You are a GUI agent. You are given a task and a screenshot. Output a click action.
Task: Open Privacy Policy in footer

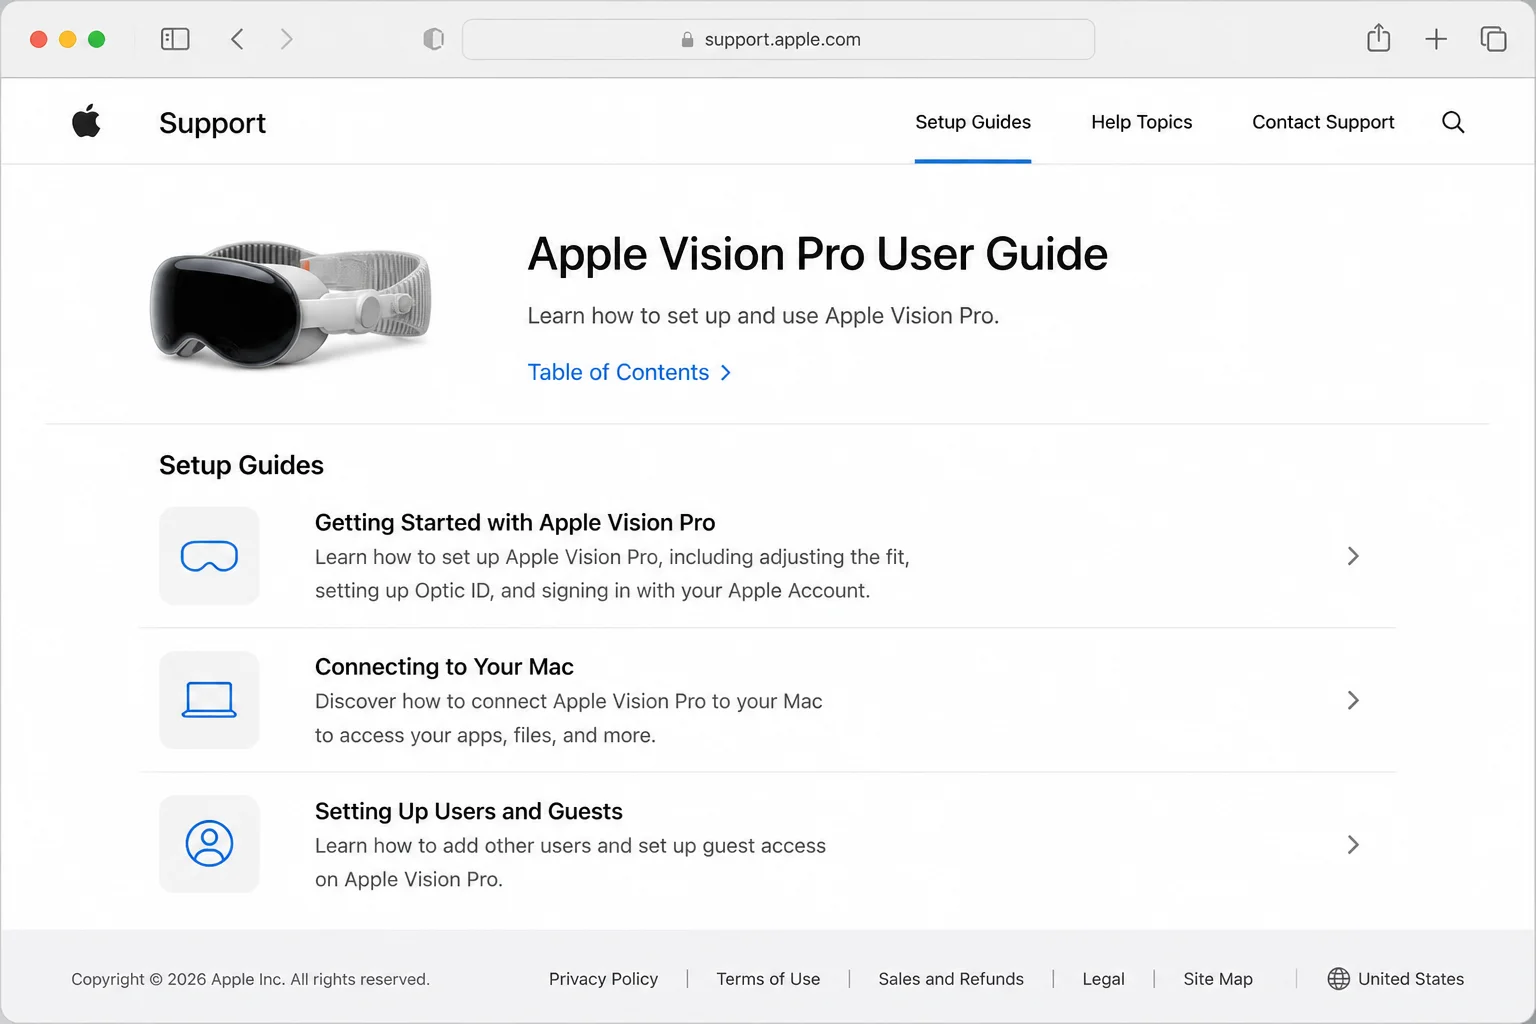603,979
